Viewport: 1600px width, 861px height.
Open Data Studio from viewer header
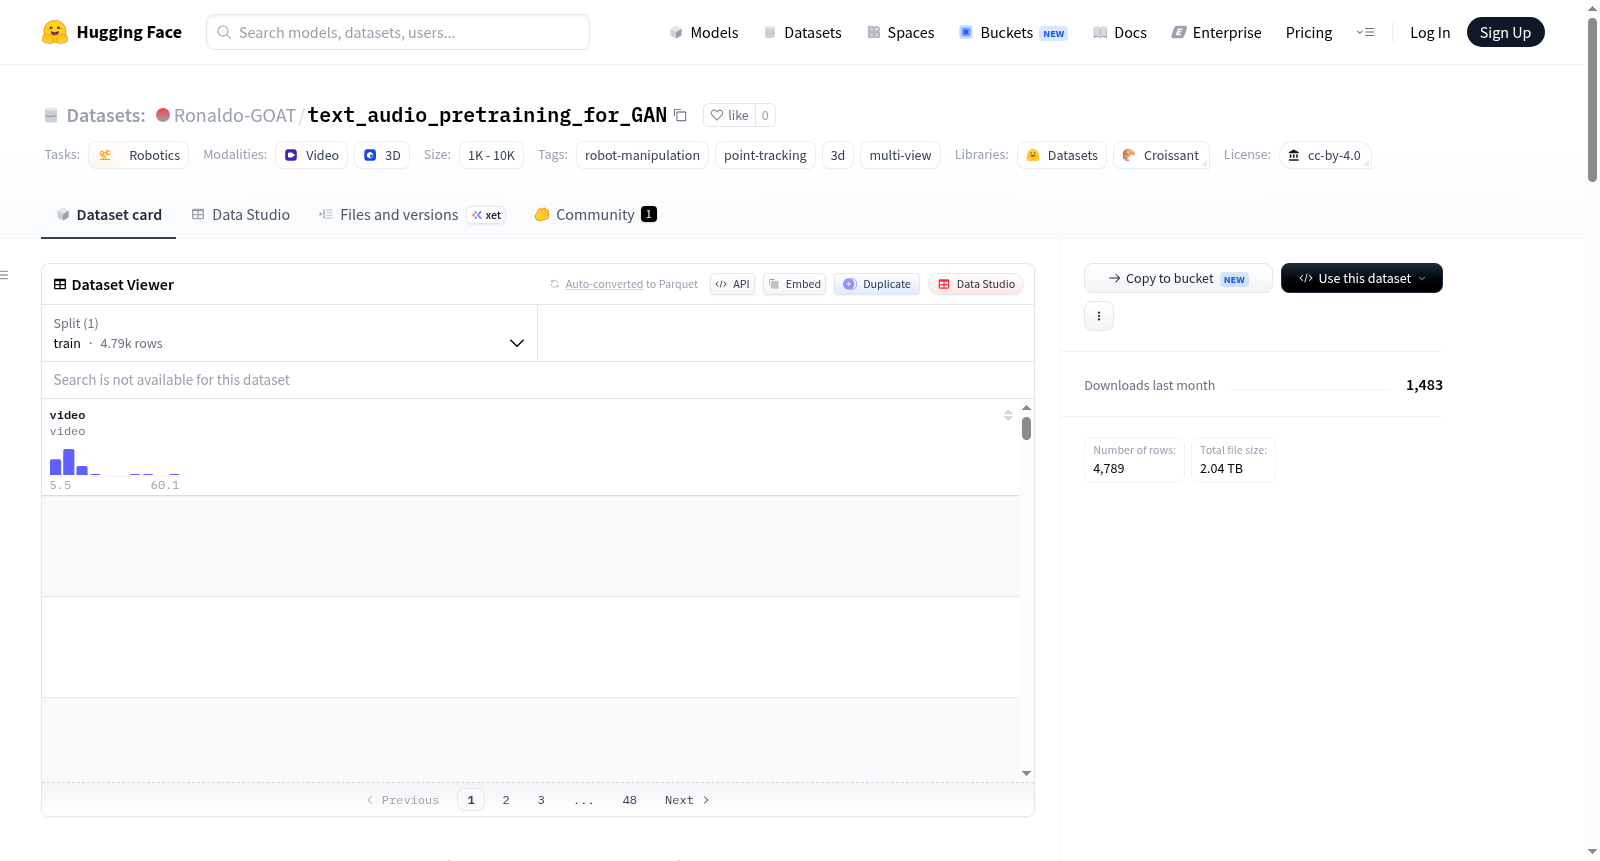click(x=976, y=284)
